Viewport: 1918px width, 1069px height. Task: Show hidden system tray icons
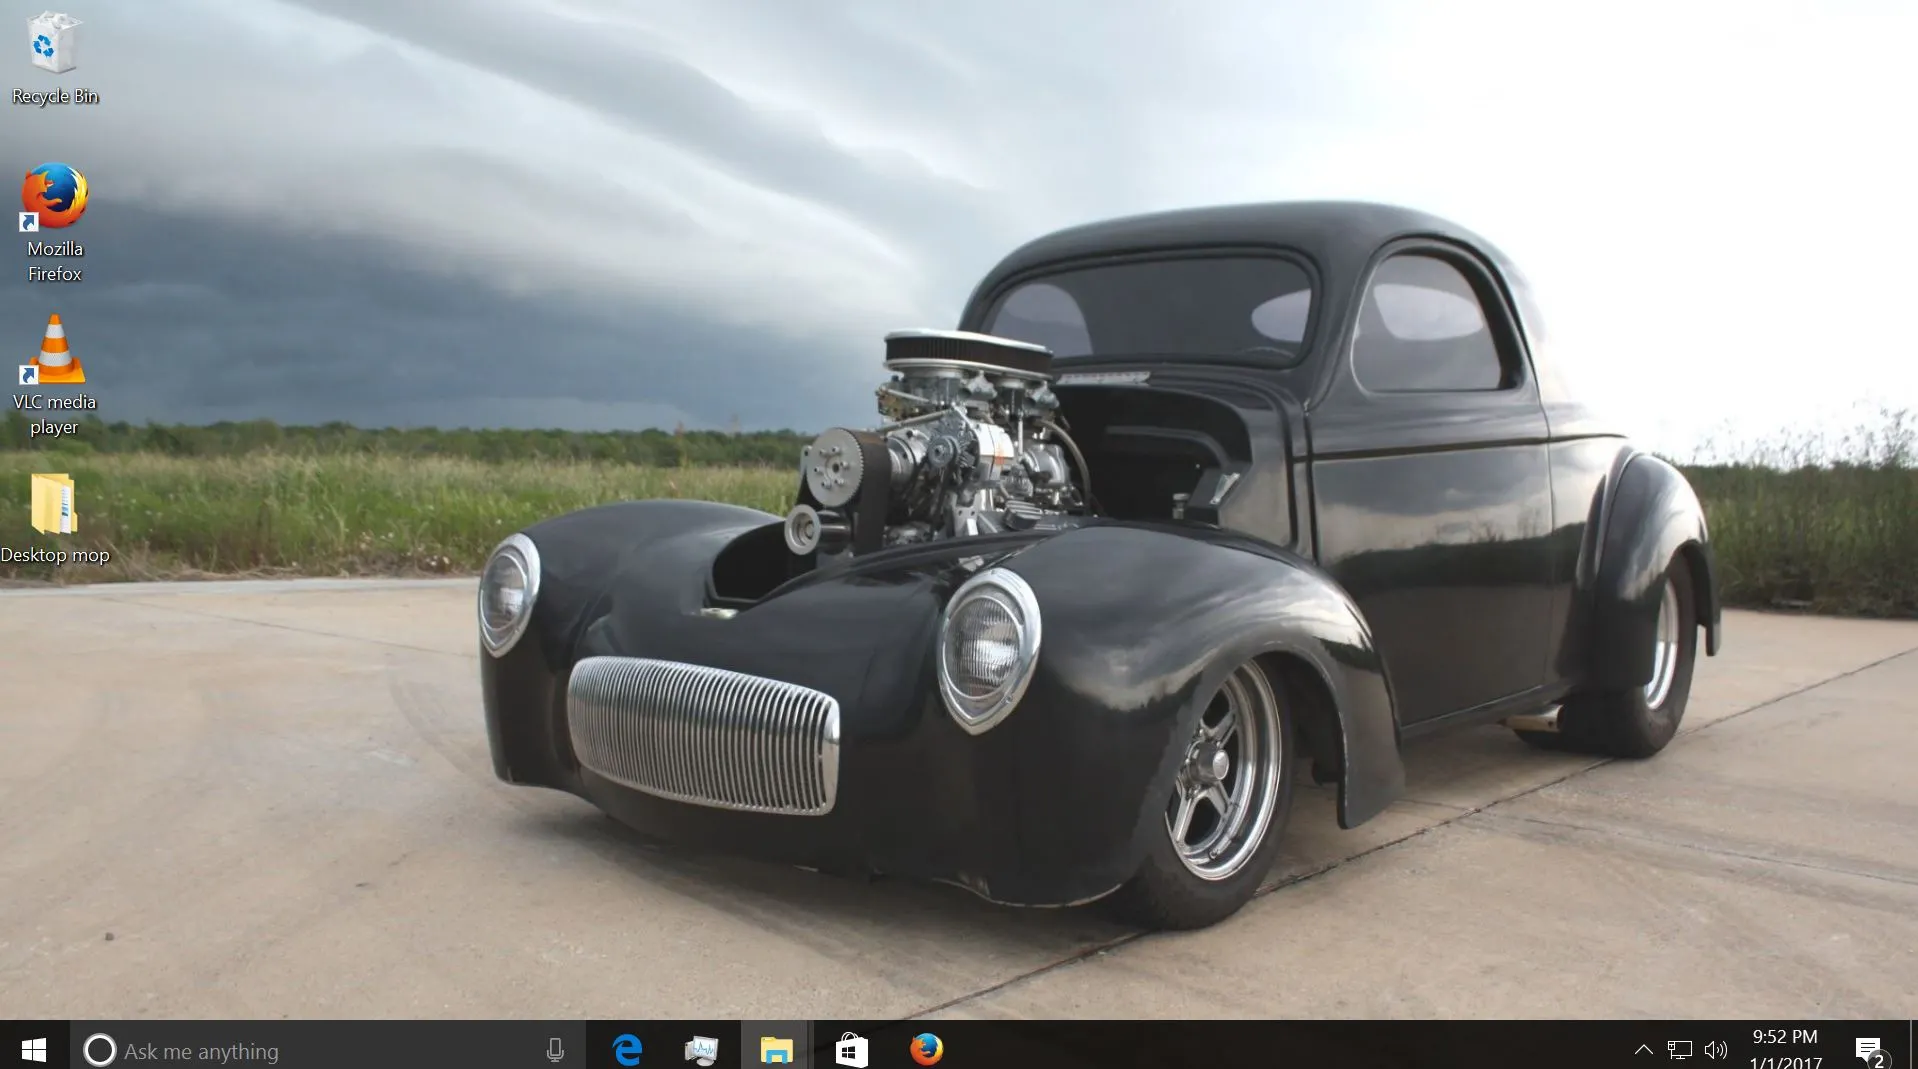(1643, 1049)
